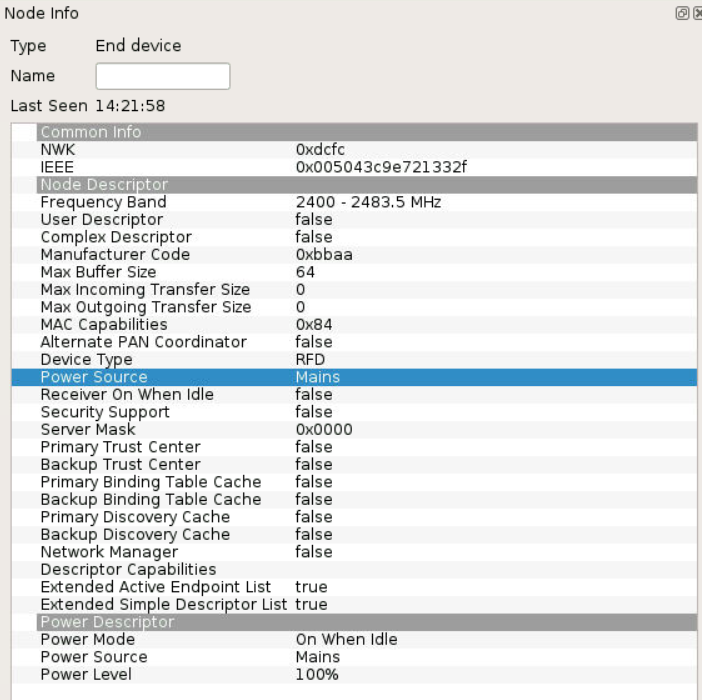
Task: Select the User Descriptor row
Action: point(355,219)
